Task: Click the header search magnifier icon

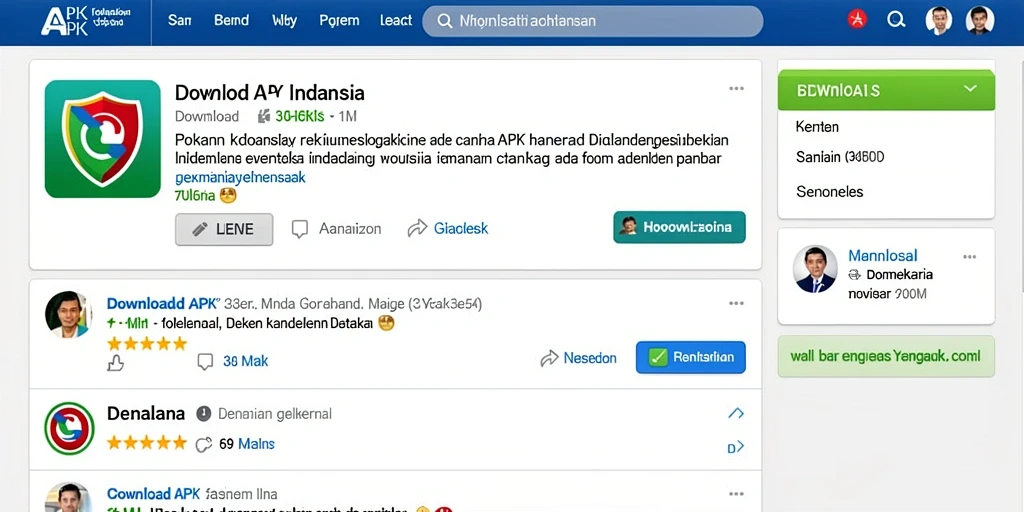Action: pos(896,20)
